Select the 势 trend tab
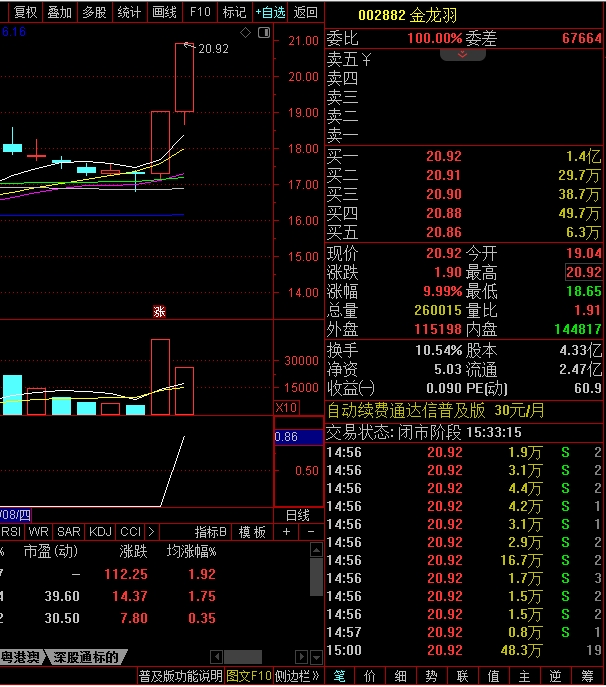606x687 pixels. [431, 676]
